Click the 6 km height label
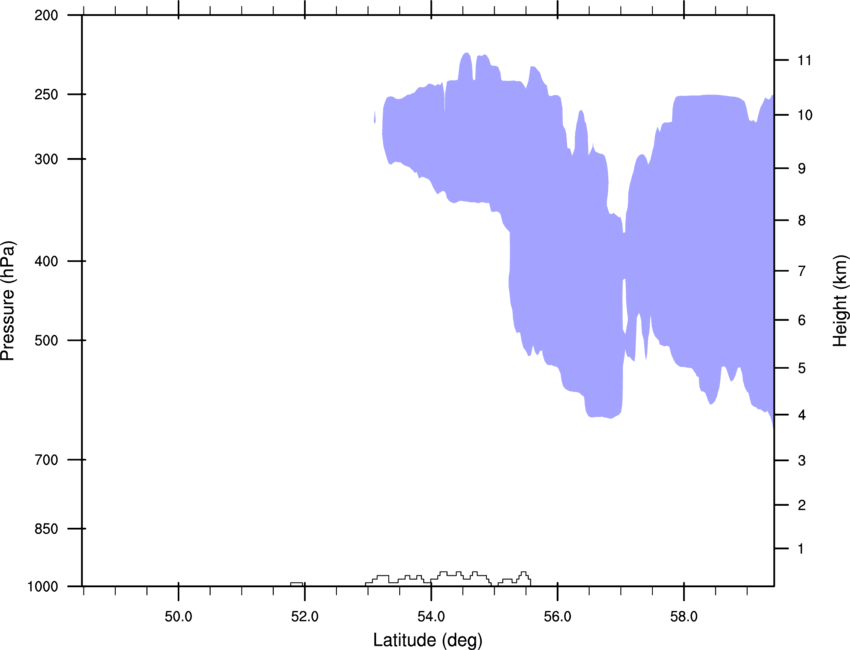The image size is (850, 650). coord(801,320)
